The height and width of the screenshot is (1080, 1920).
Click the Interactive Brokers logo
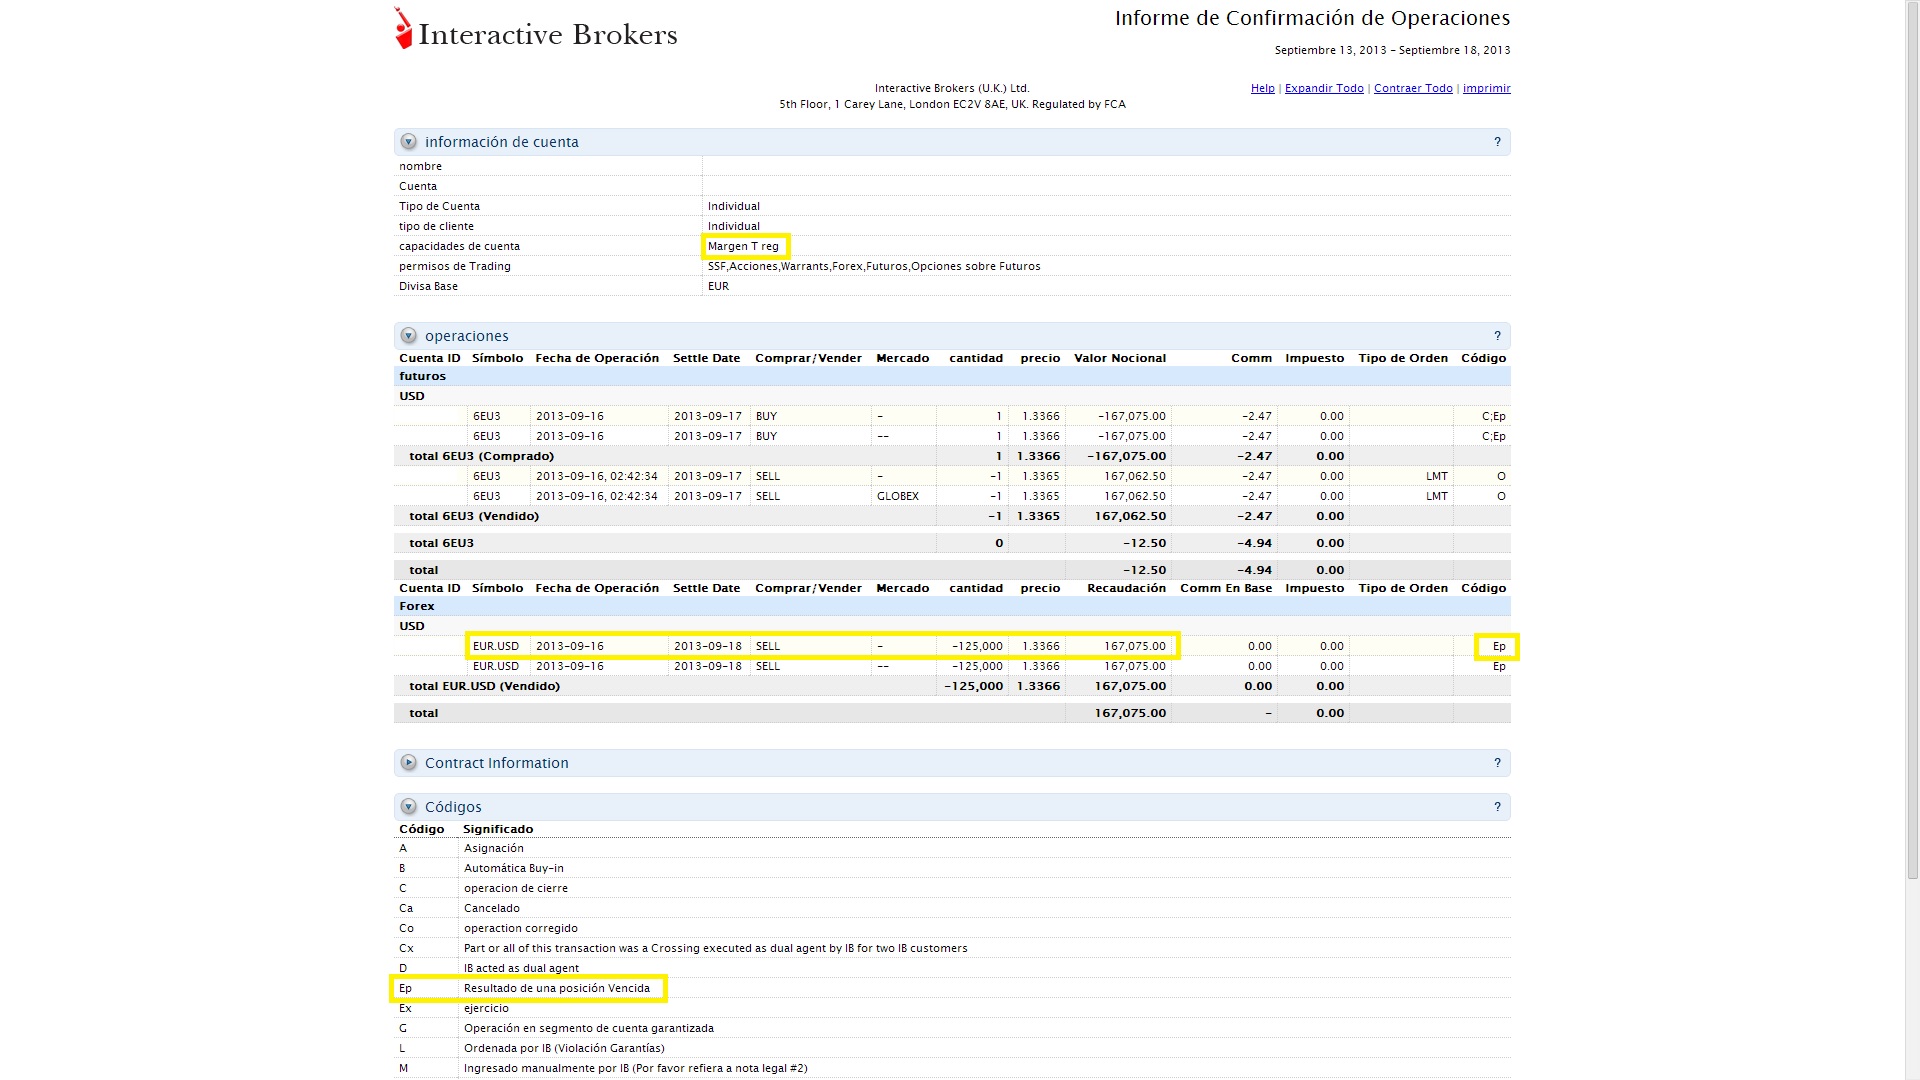(536, 31)
